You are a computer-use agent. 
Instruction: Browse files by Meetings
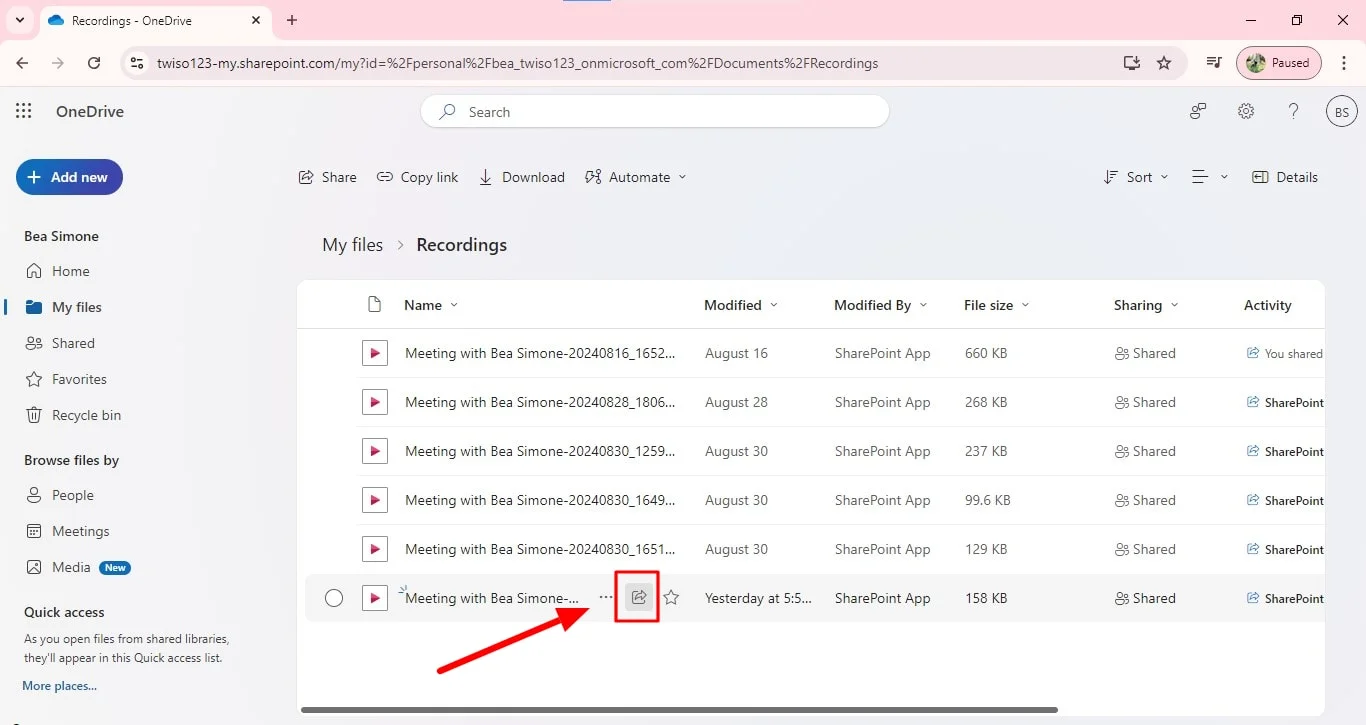[67, 531]
